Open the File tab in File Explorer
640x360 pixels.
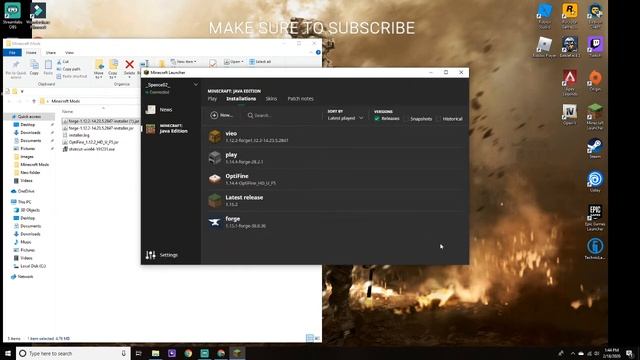[x=12, y=53]
